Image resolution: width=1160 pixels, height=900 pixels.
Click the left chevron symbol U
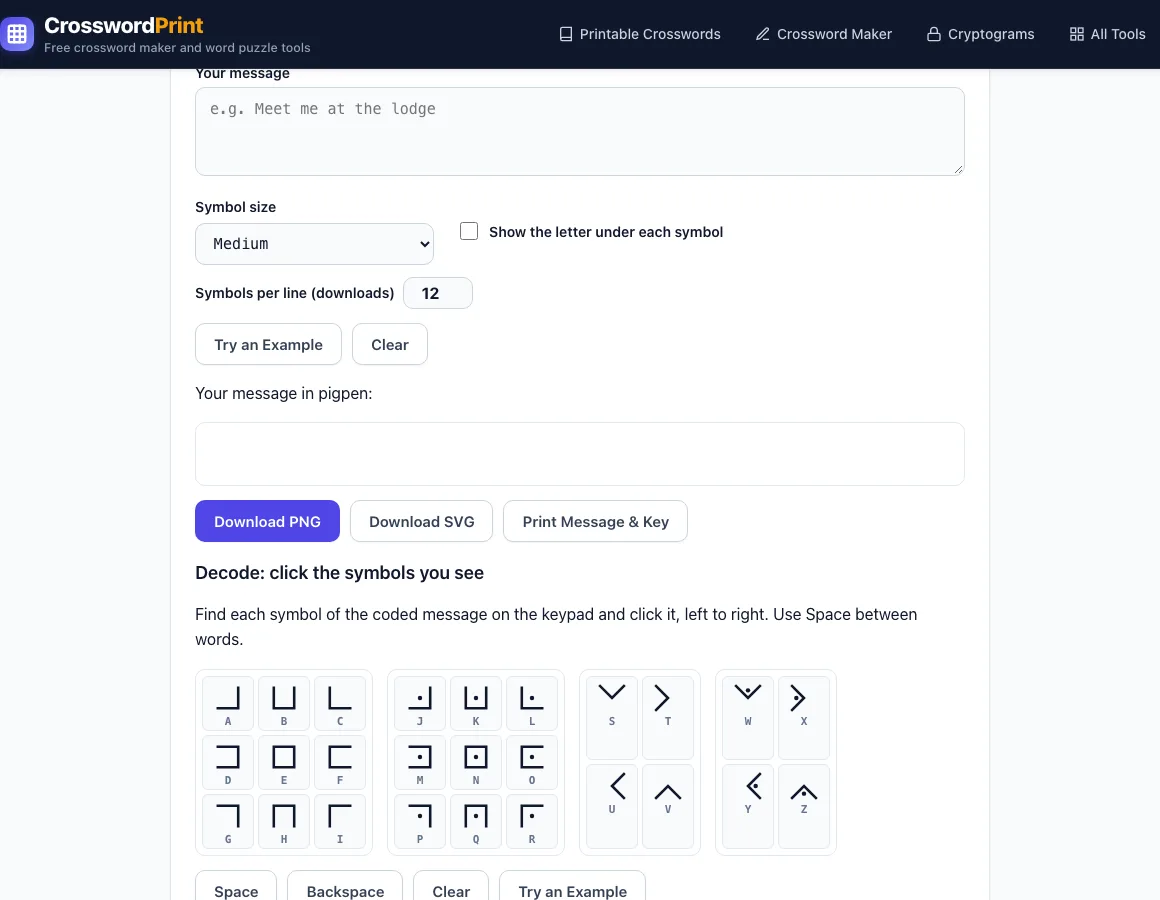pos(612,806)
